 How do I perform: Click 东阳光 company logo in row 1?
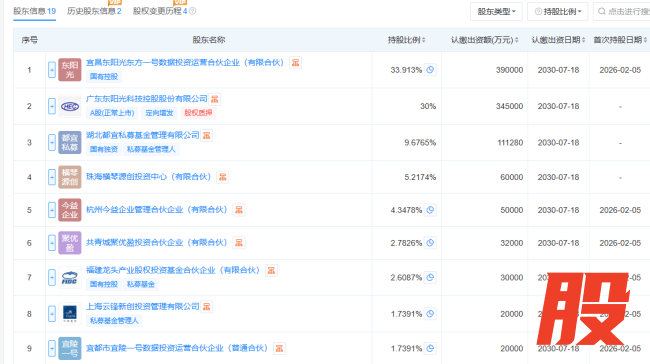click(70, 70)
